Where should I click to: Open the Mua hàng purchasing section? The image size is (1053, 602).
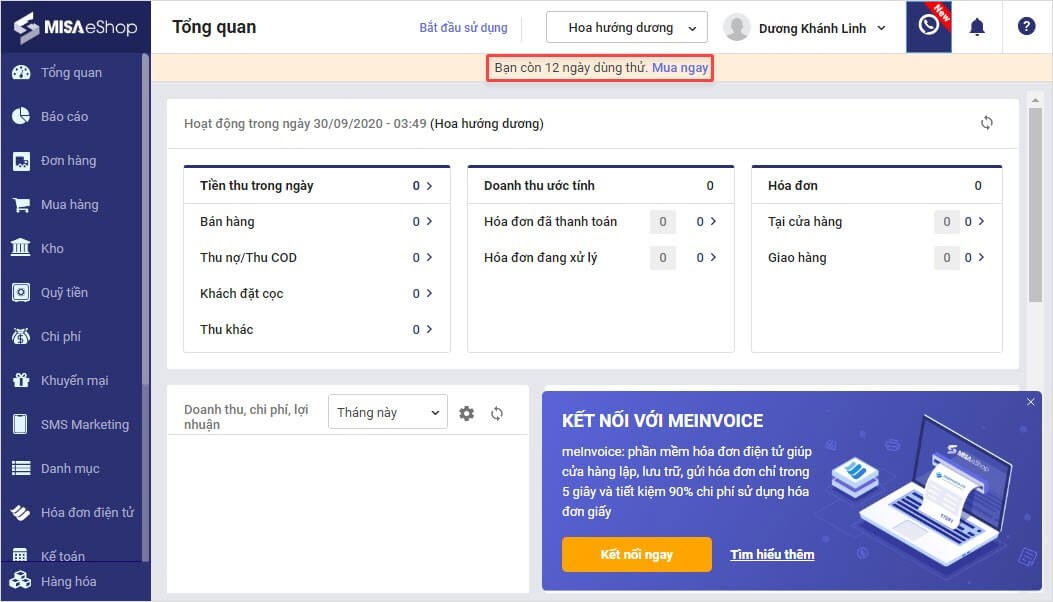click(68, 204)
